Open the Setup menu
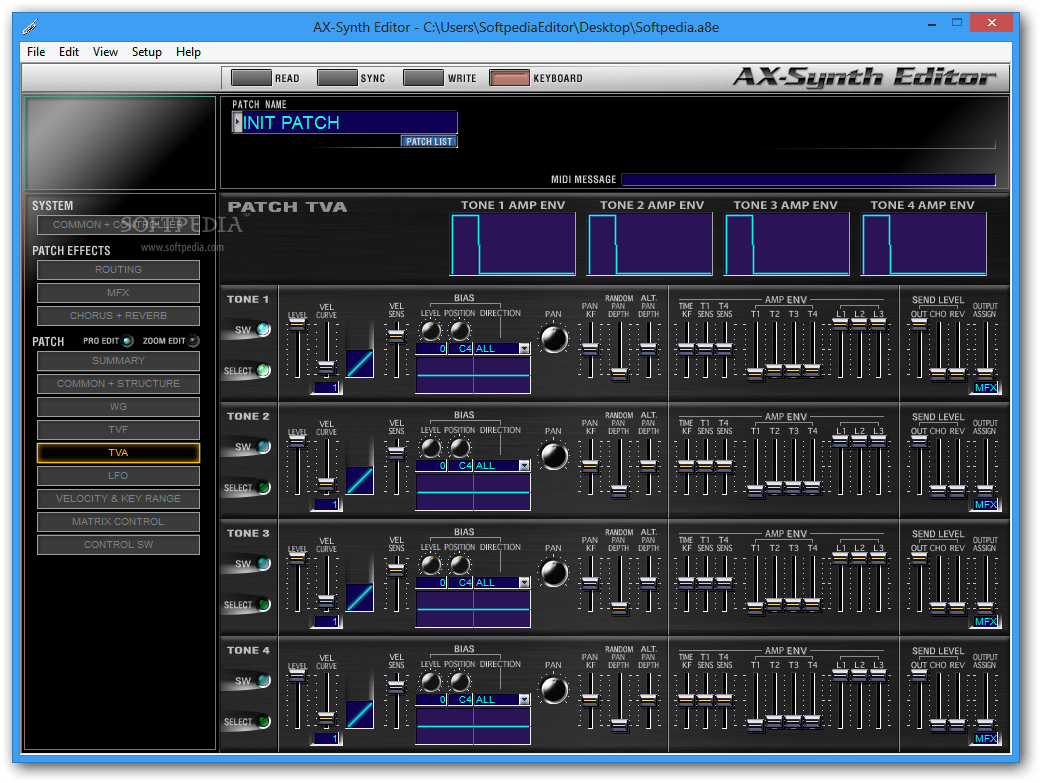The width and height of the screenshot is (1040, 783). [x=146, y=51]
